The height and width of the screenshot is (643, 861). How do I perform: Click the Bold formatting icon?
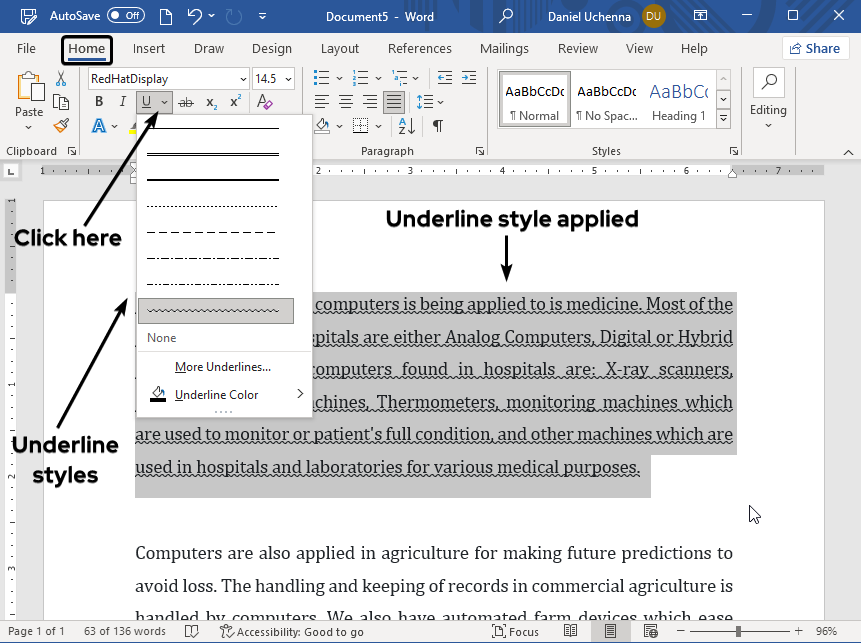pyautogui.click(x=99, y=102)
